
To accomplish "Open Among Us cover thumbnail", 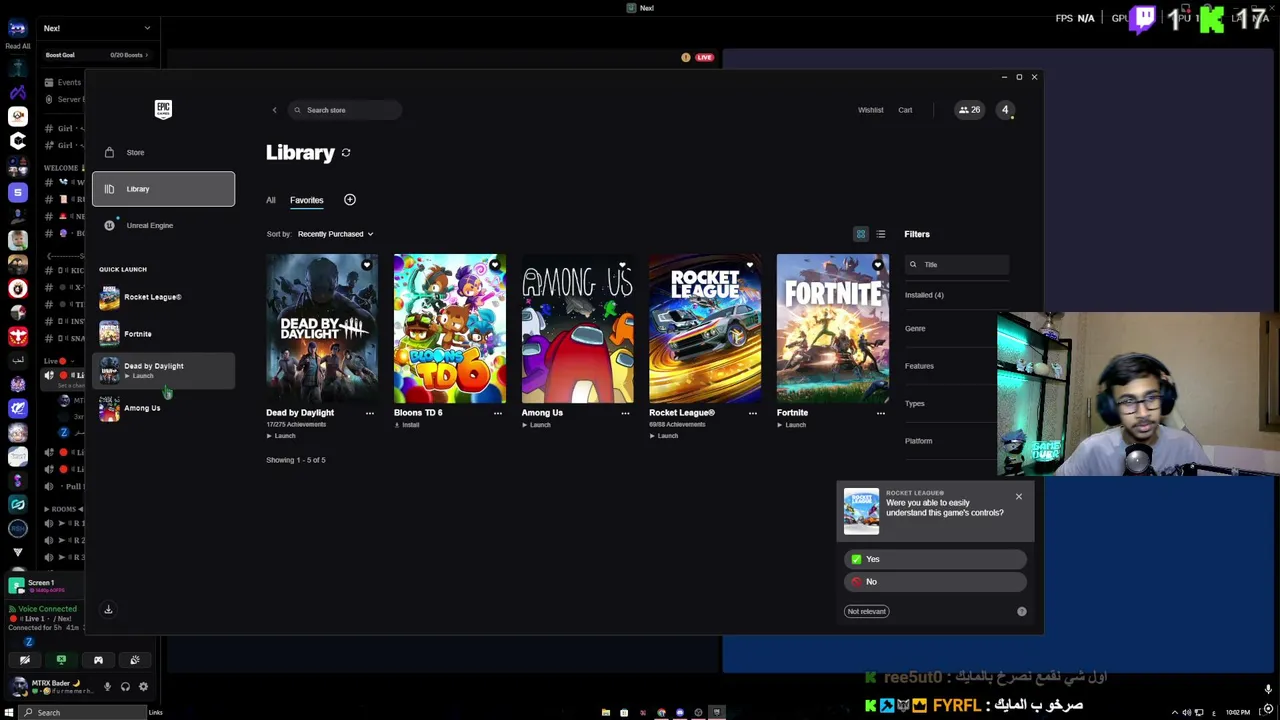I will tap(577, 328).
